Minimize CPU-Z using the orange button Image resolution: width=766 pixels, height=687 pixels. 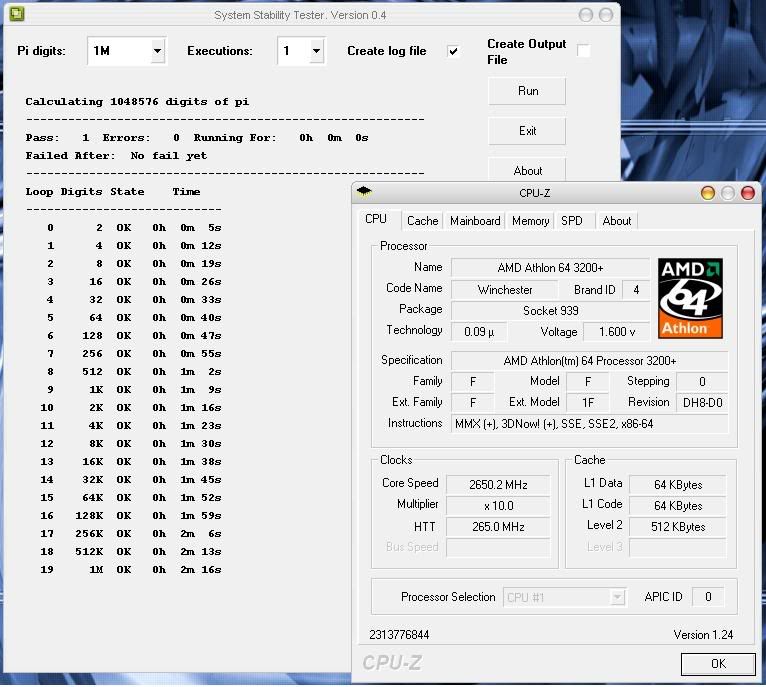click(707, 193)
